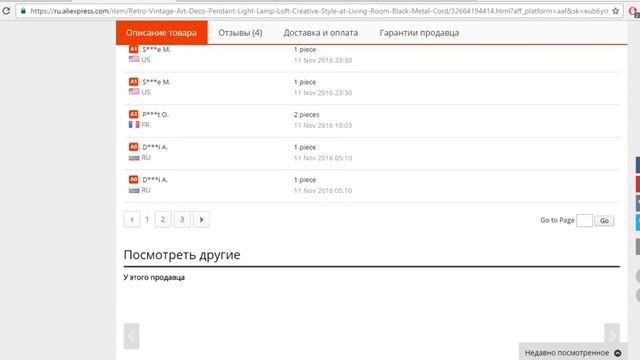Click the secure padlock icon in the address bar
640x360 pixels.
[x=23, y=11]
